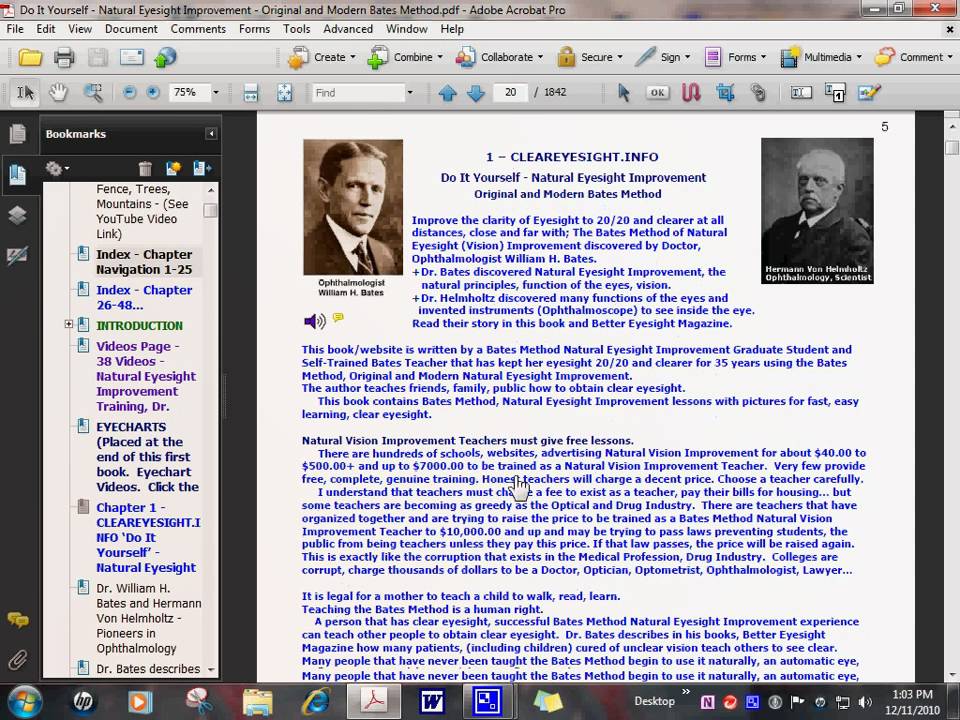Open Internet Explorer from the taskbar
Viewport: 960px width, 720px height.
(317, 701)
